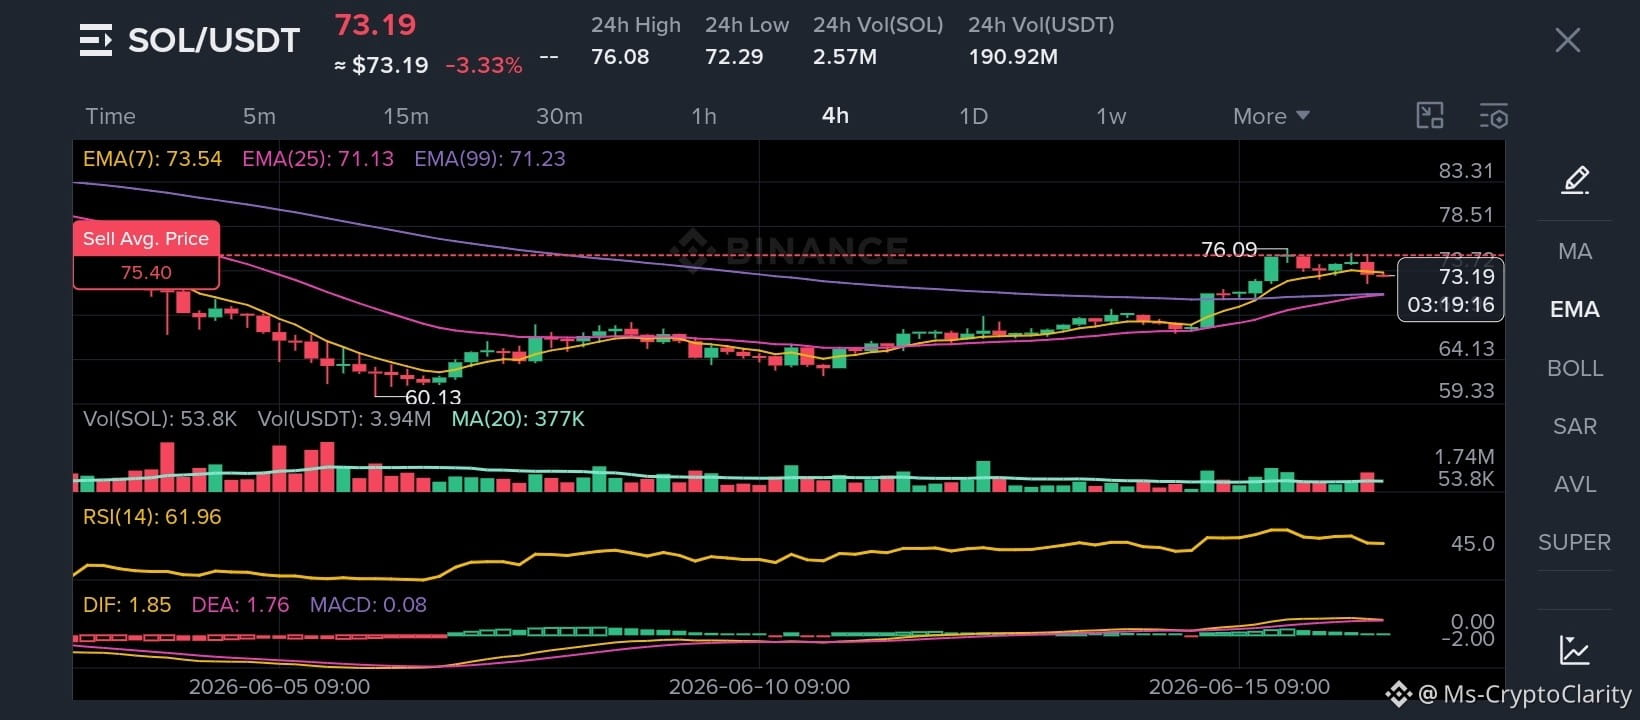Image resolution: width=1640 pixels, height=720 pixels.
Task: Enable the AVL indicator
Action: tap(1575, 484)
